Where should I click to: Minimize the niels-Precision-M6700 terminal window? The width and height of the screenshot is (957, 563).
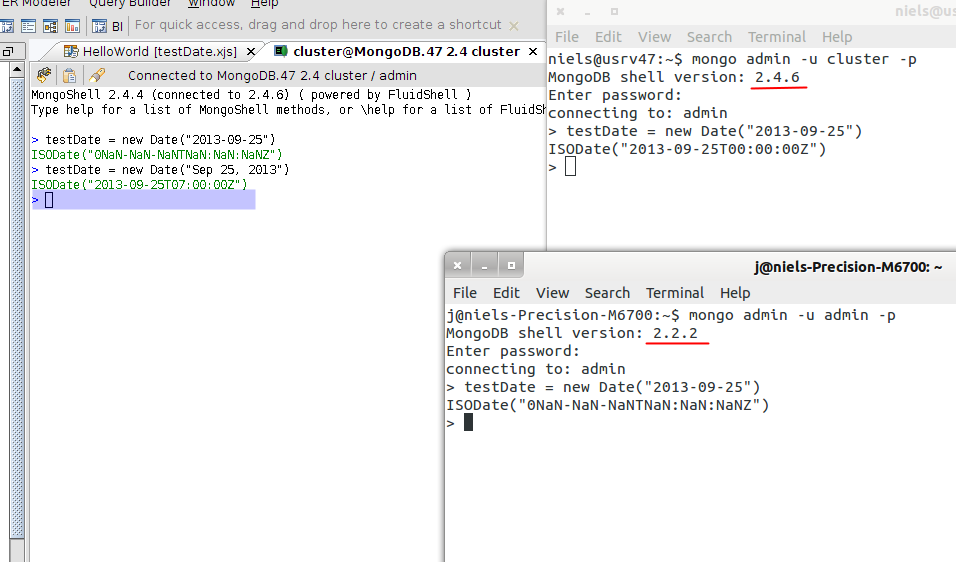point(485,266)
